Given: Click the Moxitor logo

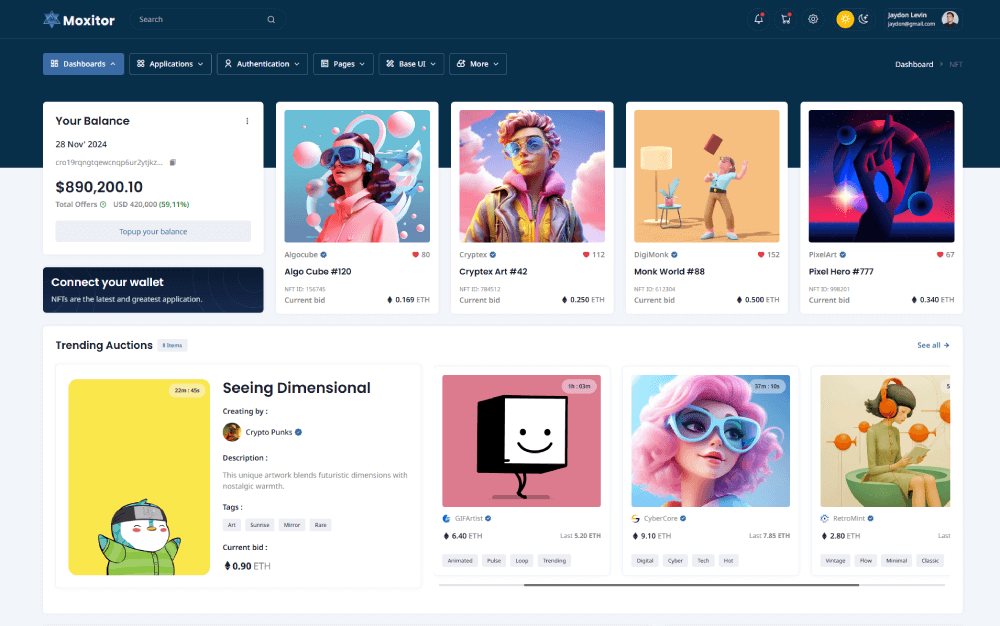Looking at the screenshot, I should [x=79, y=20].
